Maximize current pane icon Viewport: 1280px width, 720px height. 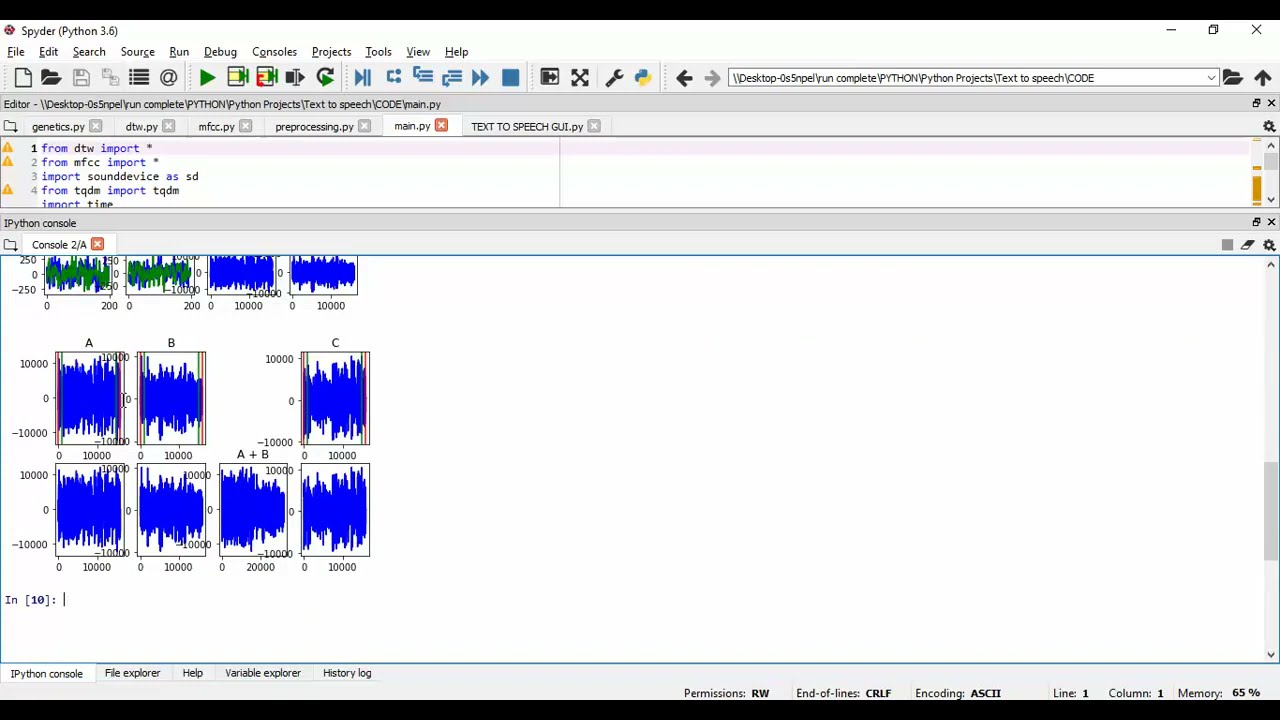coord(550,78)
